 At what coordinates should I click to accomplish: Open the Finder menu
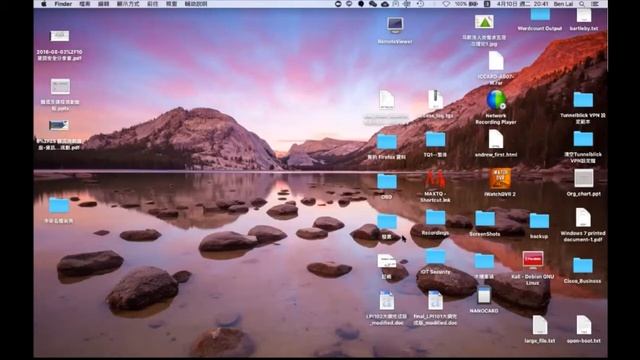click(63, 4)
